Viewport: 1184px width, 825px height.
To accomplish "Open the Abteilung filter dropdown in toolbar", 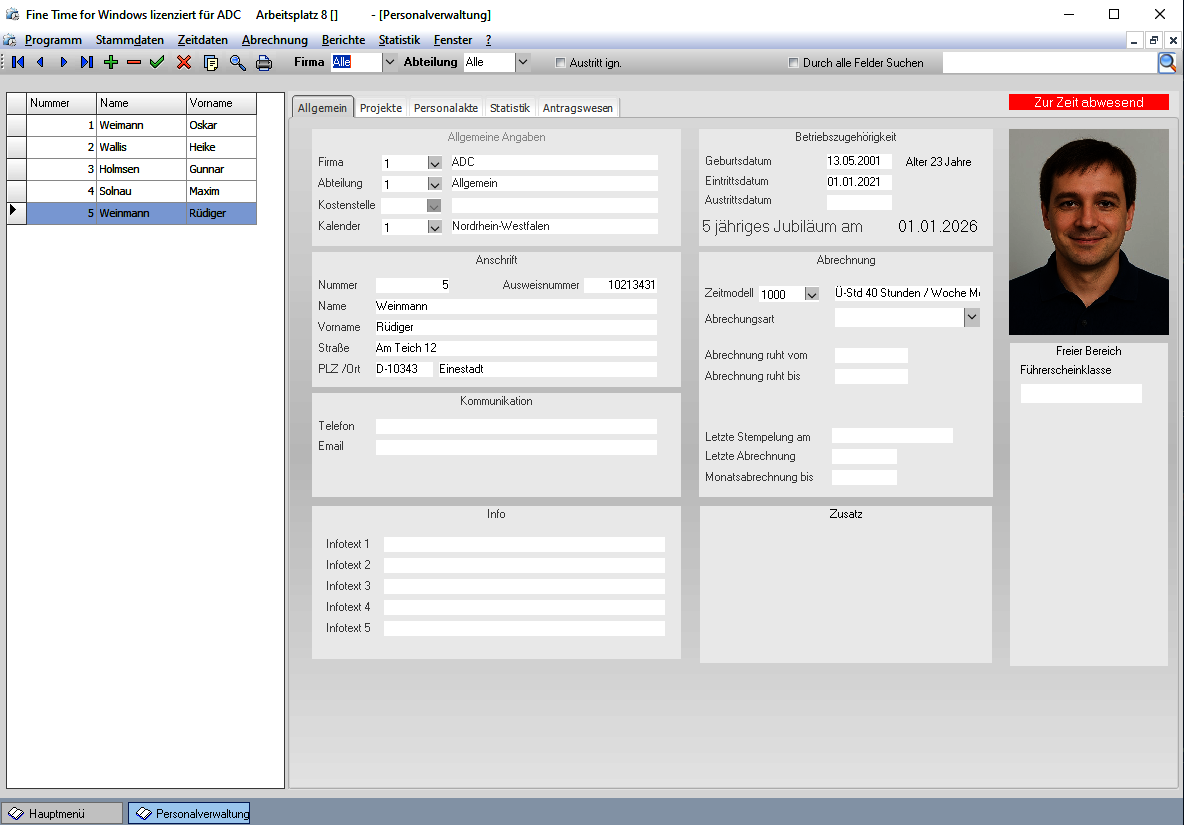I will [522, 62].
